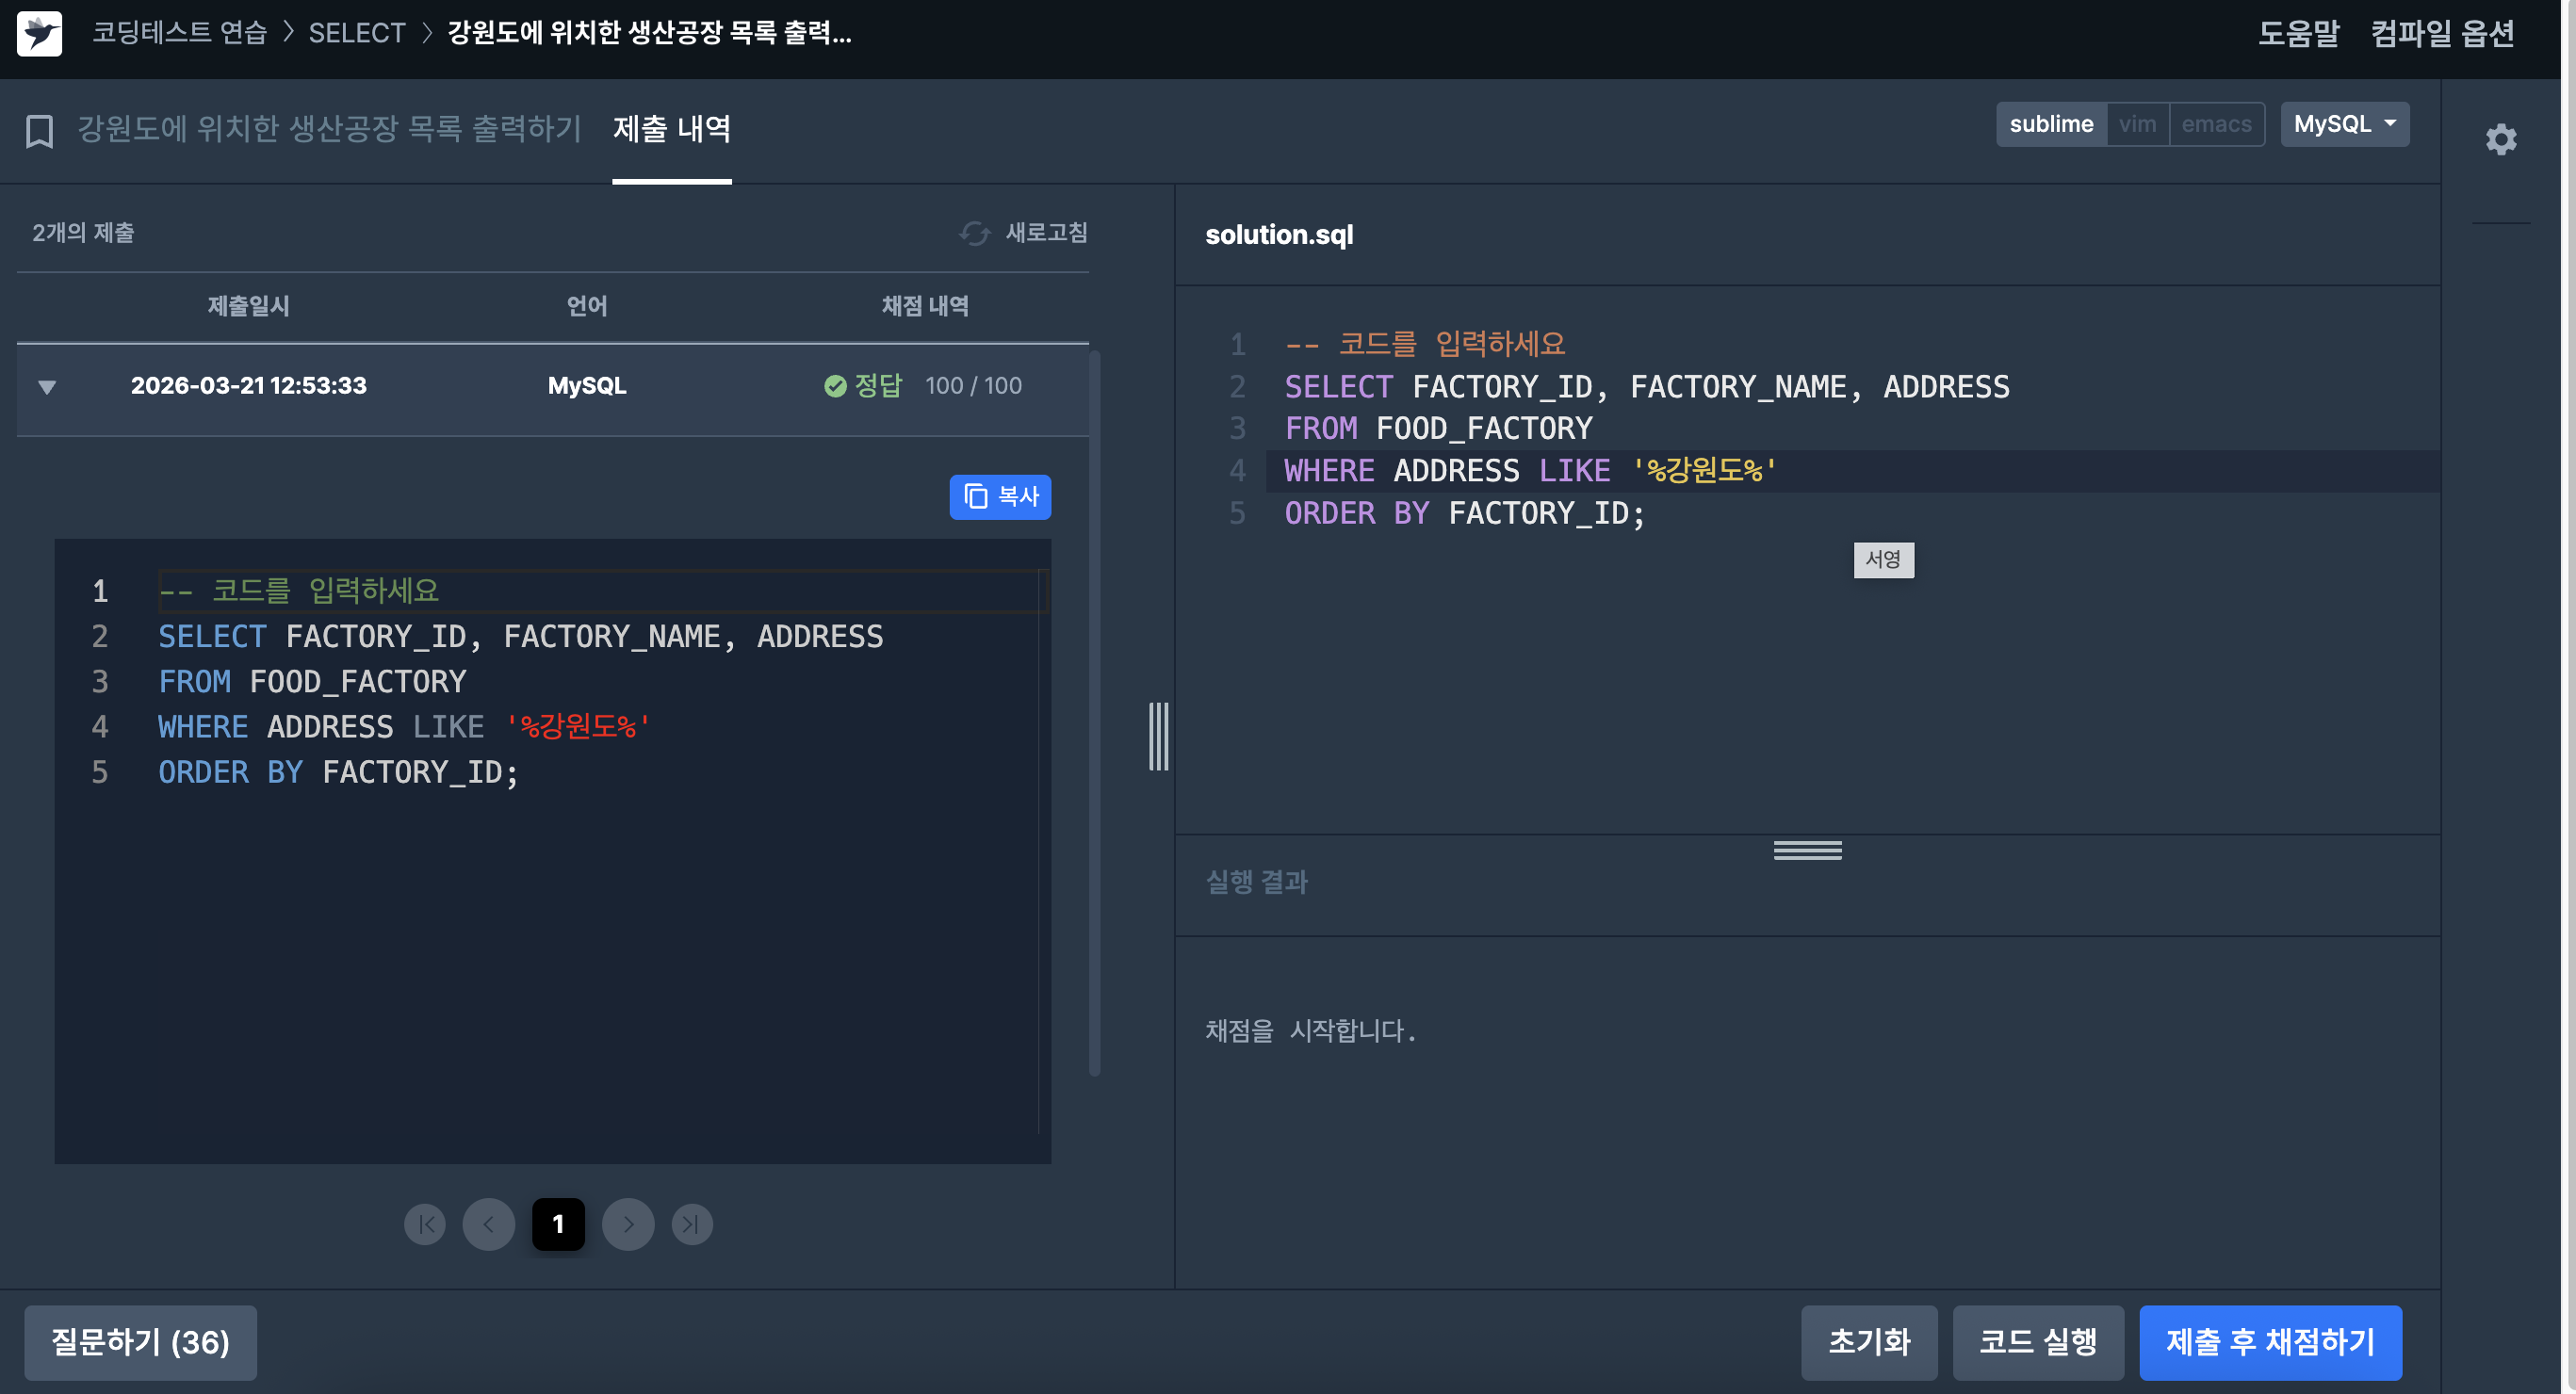Switch editor keymap to emacs

2216,124
